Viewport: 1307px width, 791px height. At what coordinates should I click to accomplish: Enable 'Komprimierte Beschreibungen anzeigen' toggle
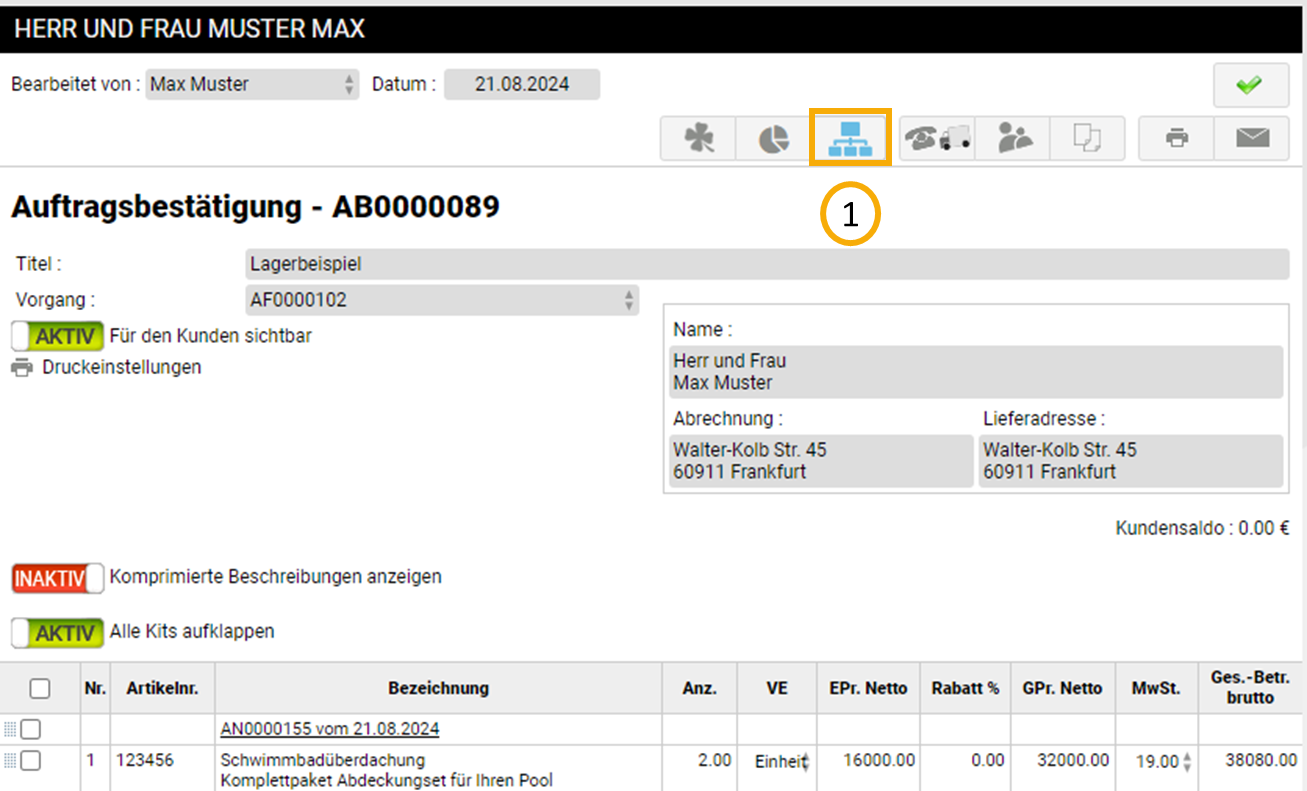[x=58, y=578]
